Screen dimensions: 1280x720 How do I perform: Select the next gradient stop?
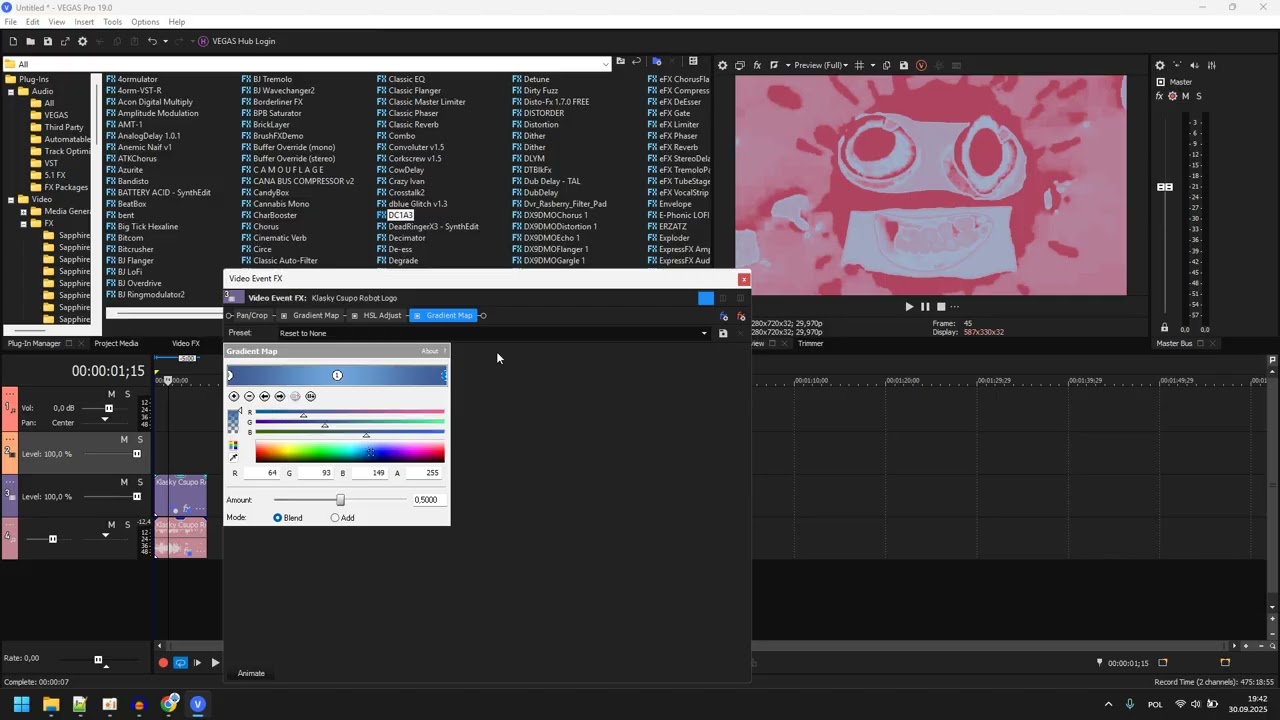[x=280, y=396]
